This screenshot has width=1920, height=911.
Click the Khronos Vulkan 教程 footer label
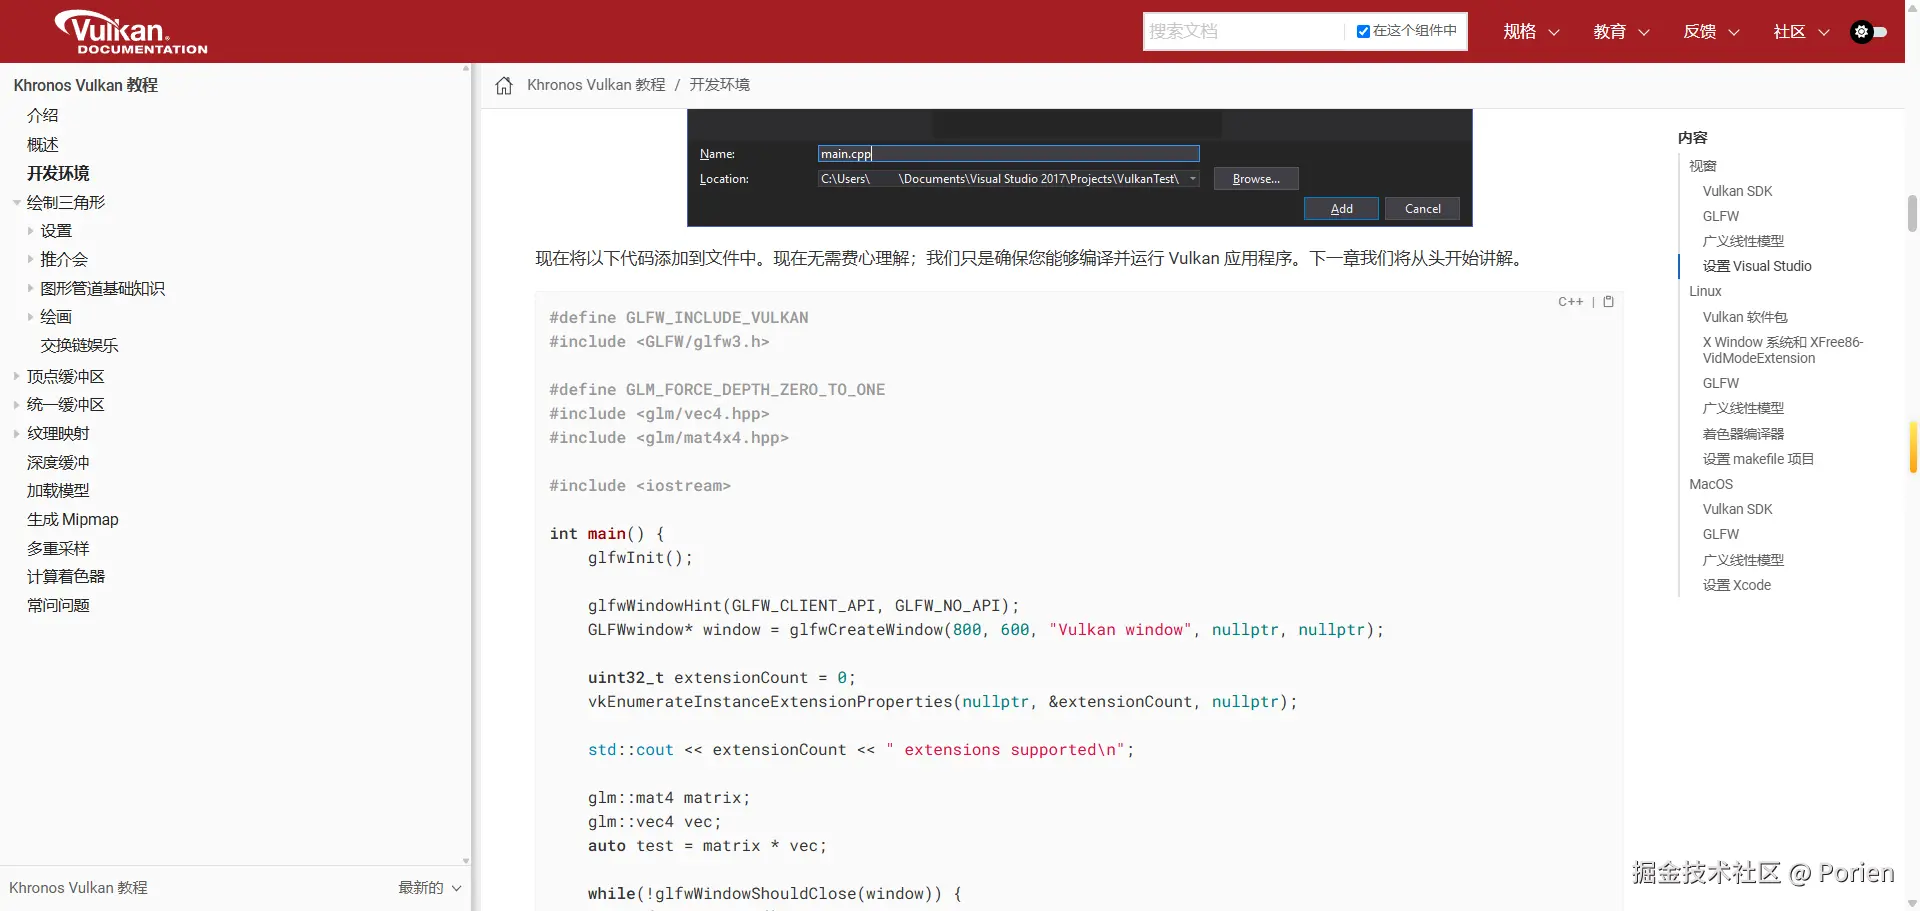(78, 888)
